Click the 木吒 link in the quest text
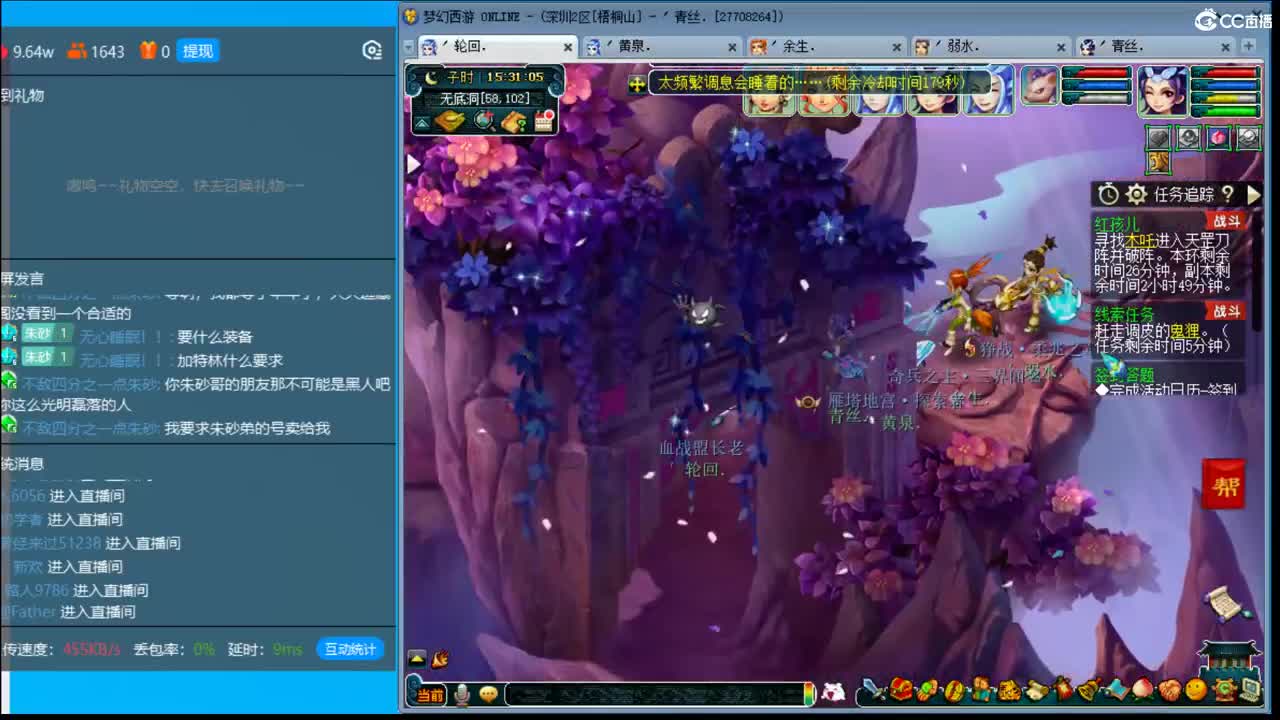 (x=1140, y=240)
